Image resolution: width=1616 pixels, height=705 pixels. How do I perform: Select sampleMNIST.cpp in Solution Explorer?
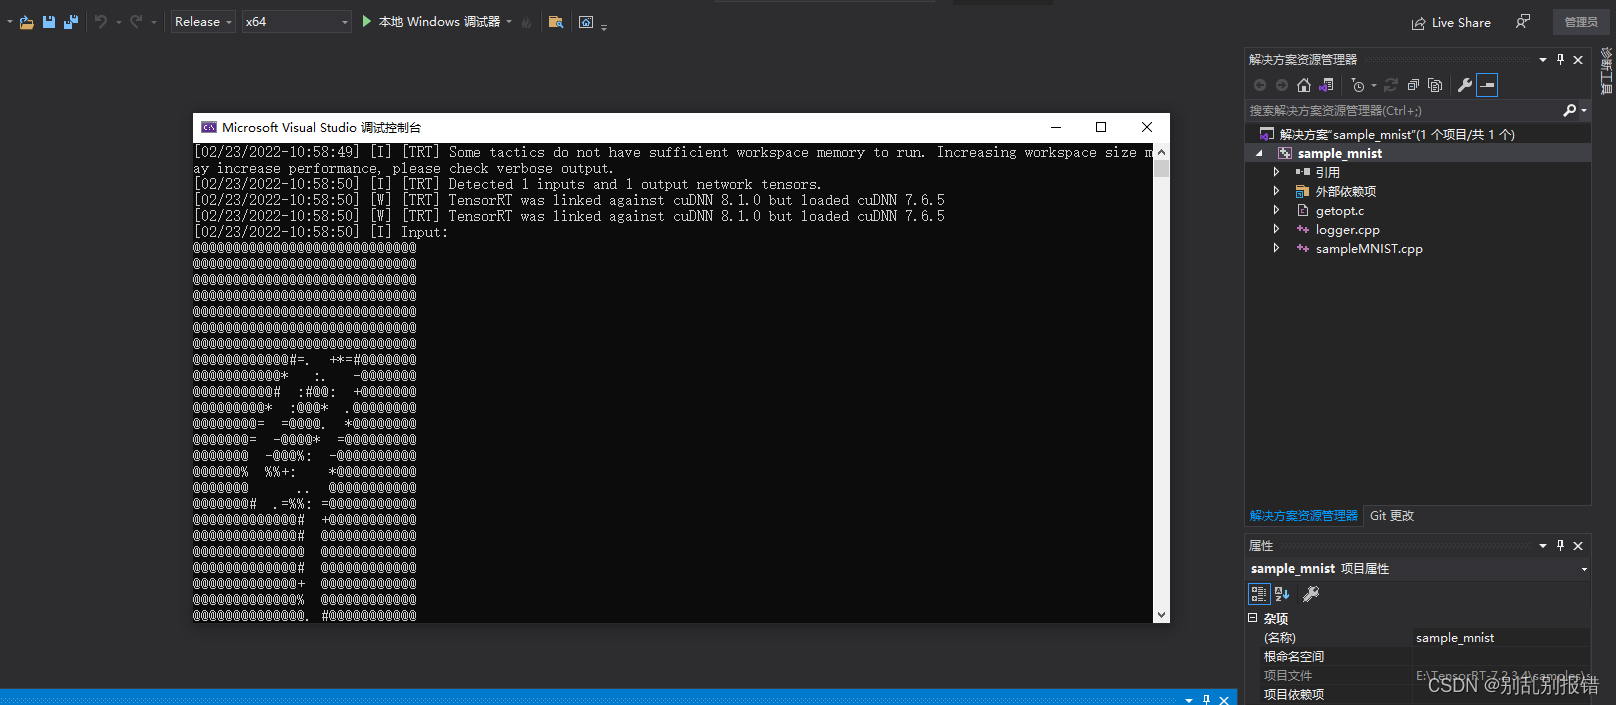1369,248
